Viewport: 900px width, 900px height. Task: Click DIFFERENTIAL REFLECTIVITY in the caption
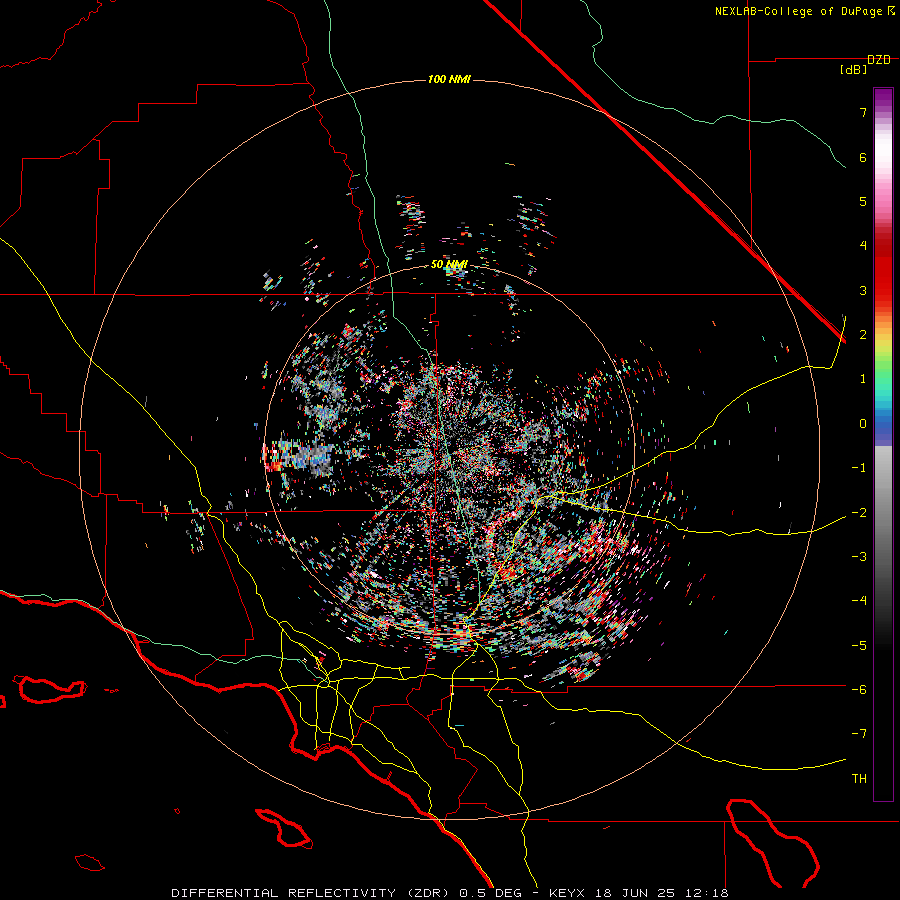(x=284, y=893)
